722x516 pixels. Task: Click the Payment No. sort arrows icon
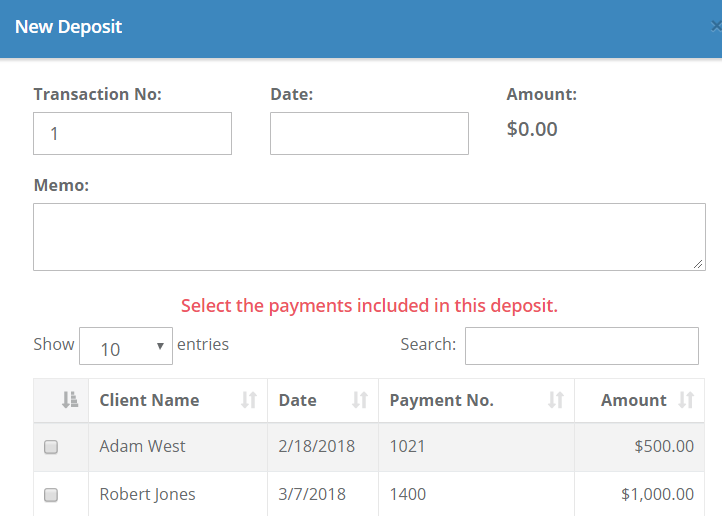coord(556,400)
